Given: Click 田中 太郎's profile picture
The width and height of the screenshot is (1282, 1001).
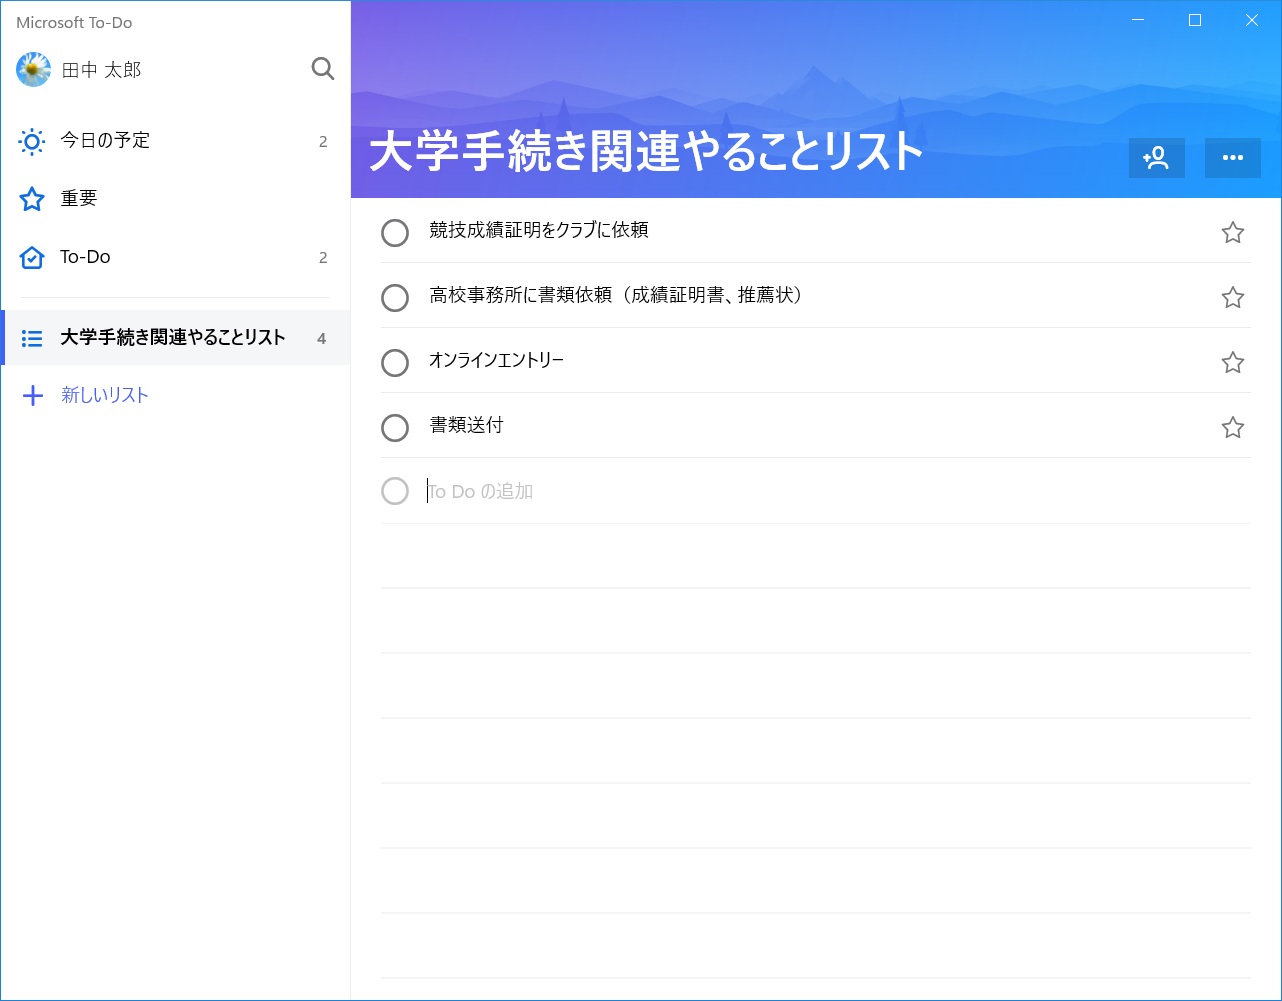Looking at the screenshot, I should [32, 69].
